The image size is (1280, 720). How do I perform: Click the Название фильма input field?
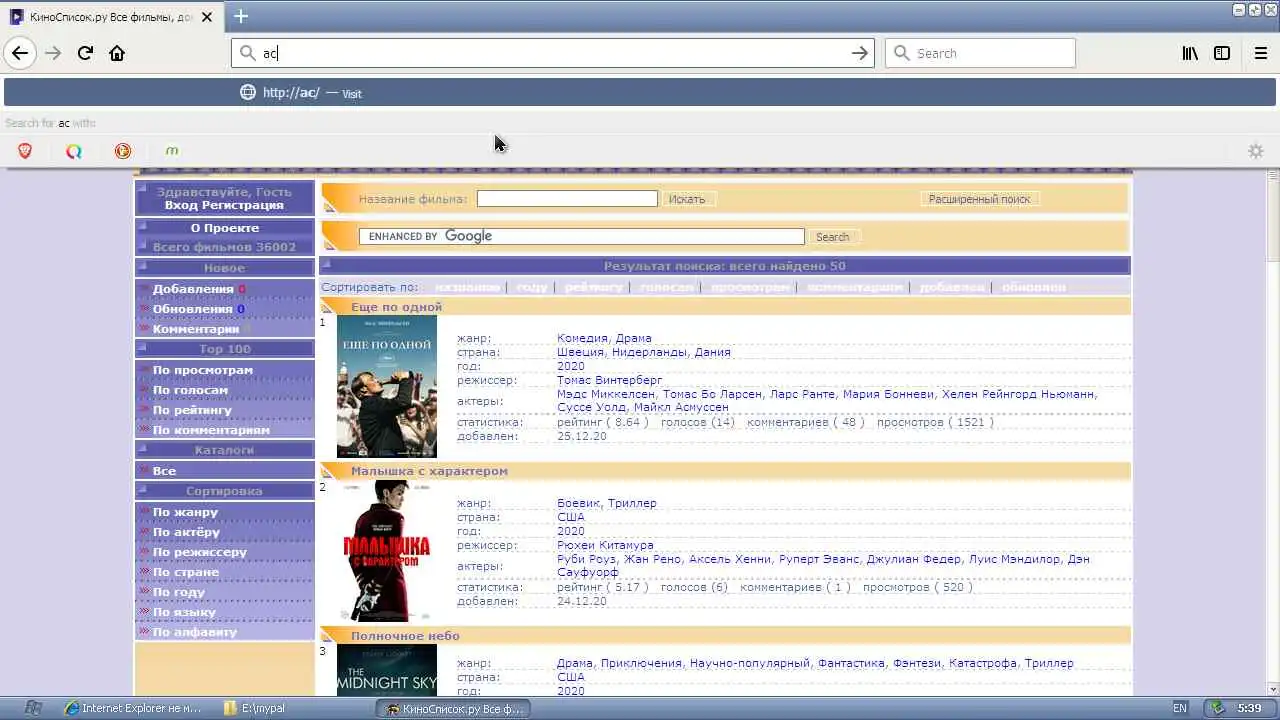pos(567,199)
